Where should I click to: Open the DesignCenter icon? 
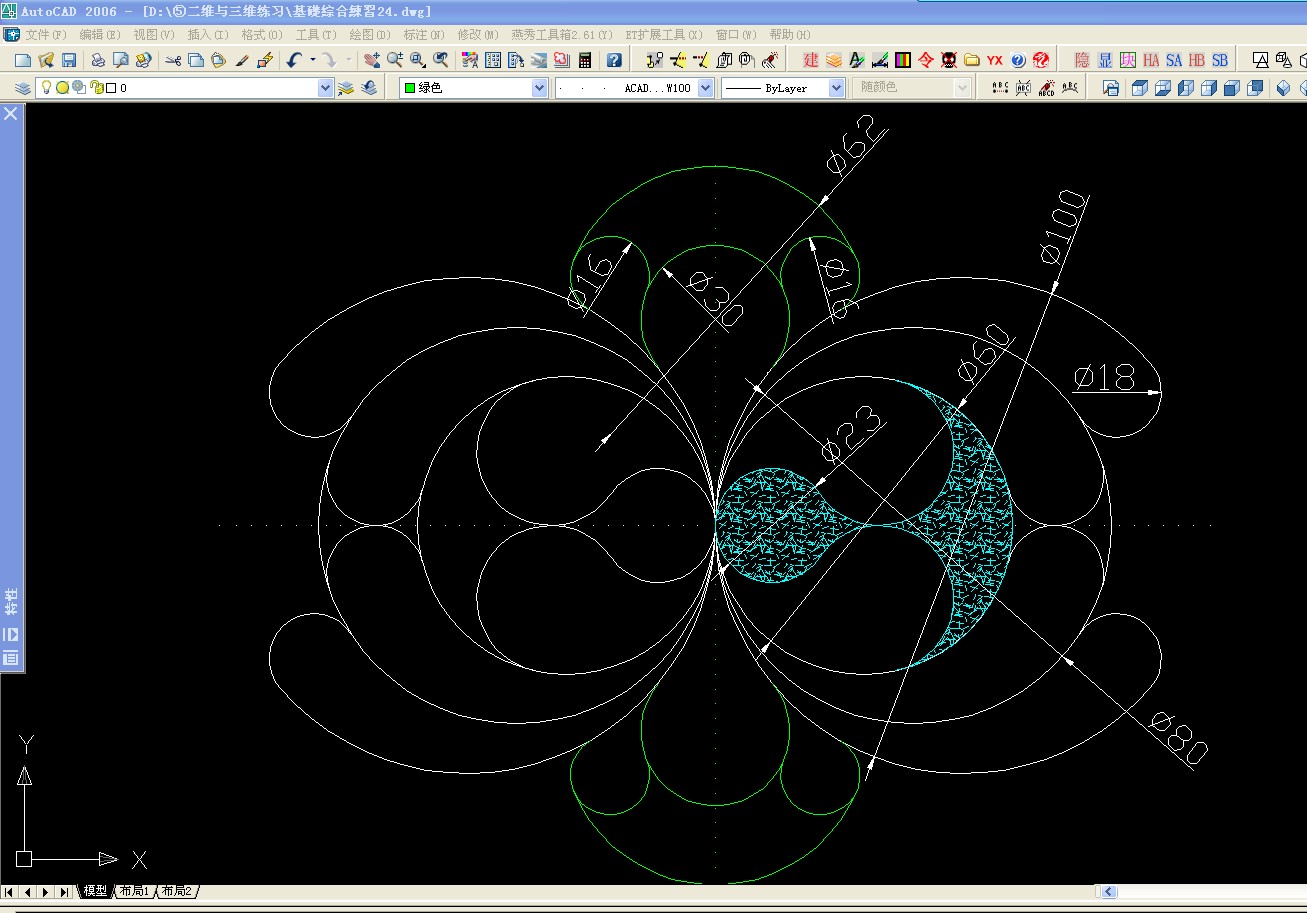coord(493,60)
